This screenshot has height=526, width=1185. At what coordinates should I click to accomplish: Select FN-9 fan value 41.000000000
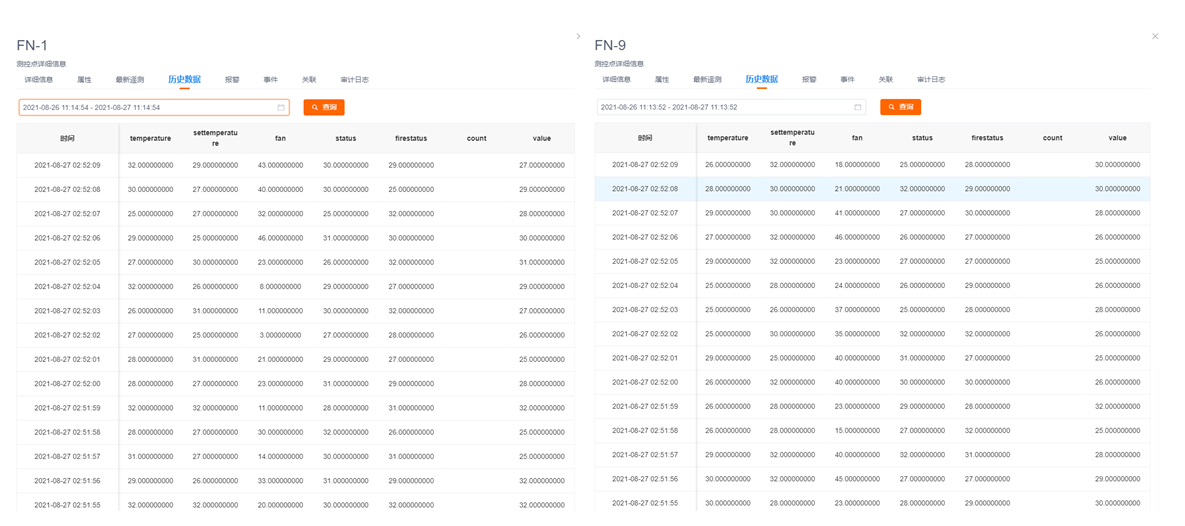tap(857, 213)
